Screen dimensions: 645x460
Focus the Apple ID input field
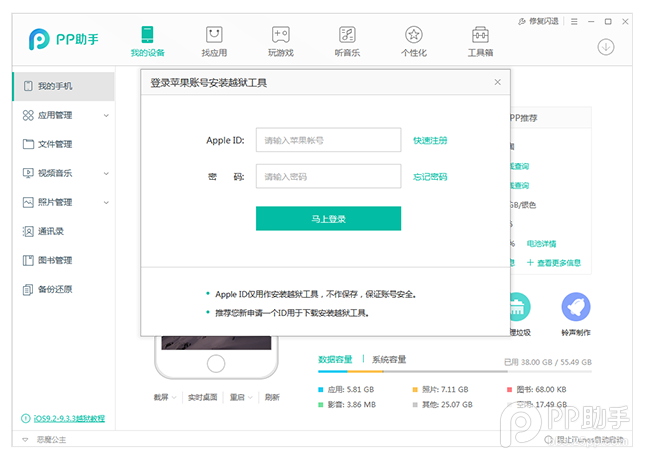[x=328, y=140]
